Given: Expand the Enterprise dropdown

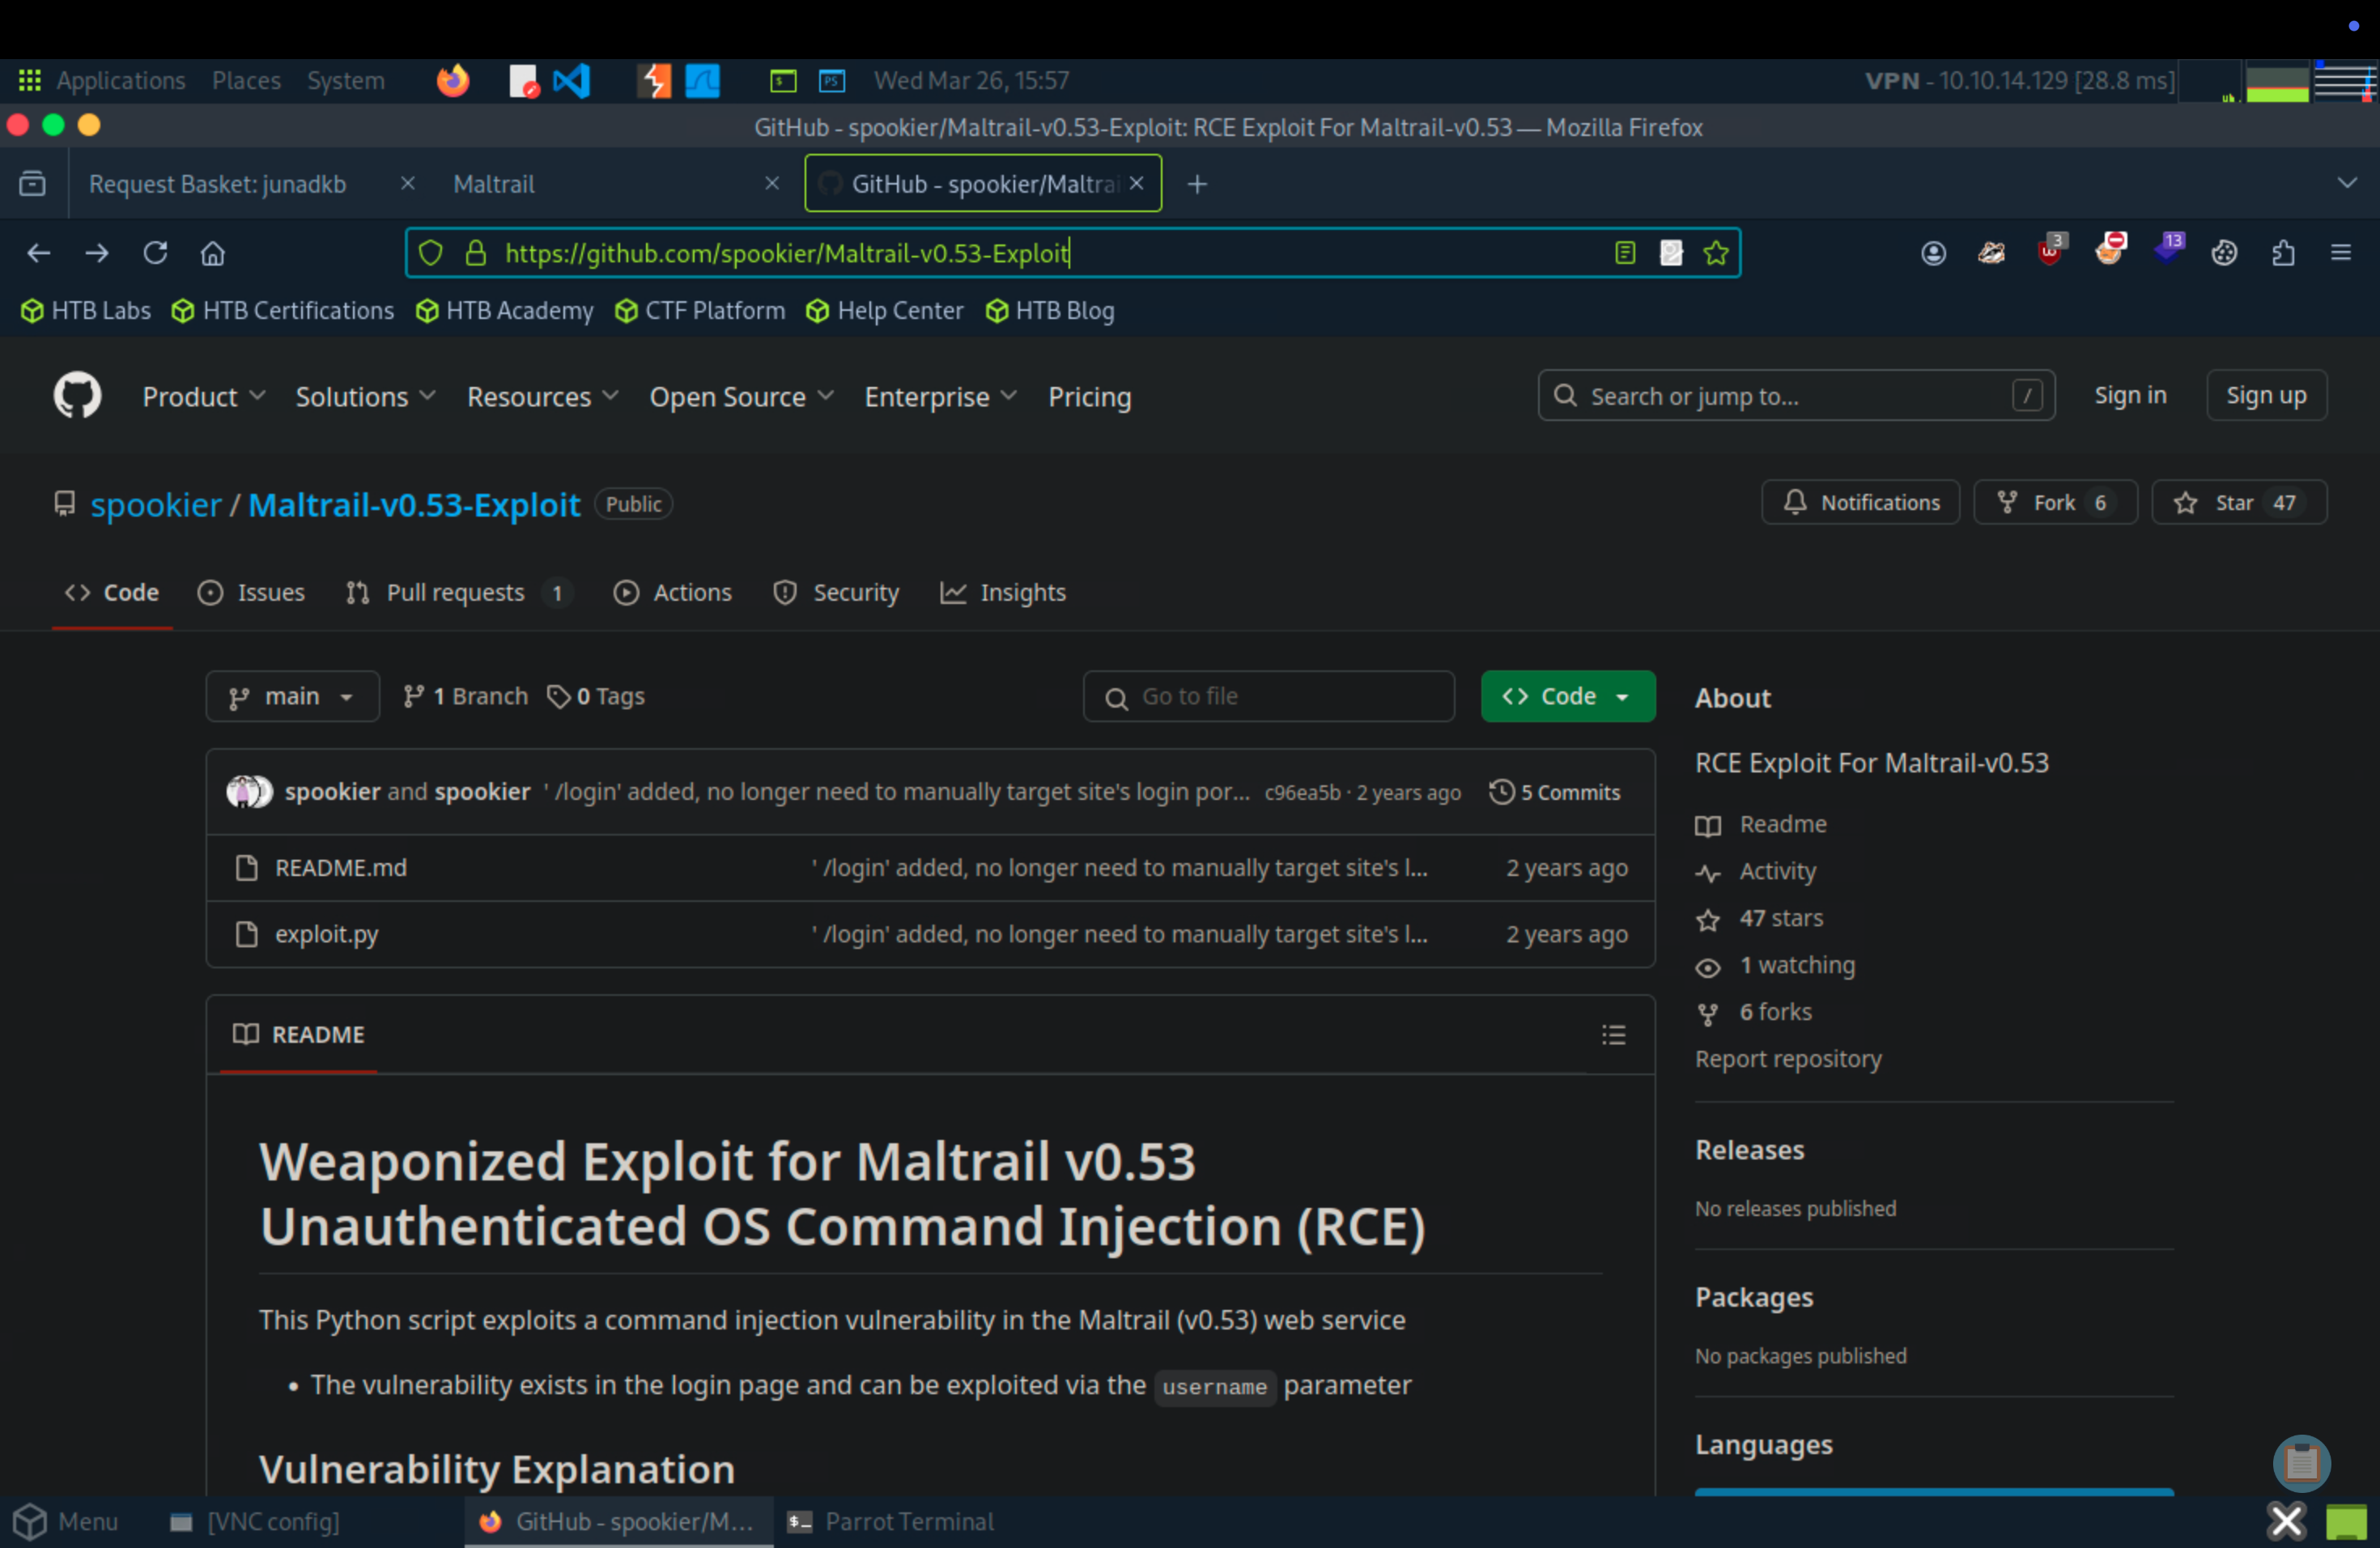Looking at the screenshot, I should pos(940,397).
